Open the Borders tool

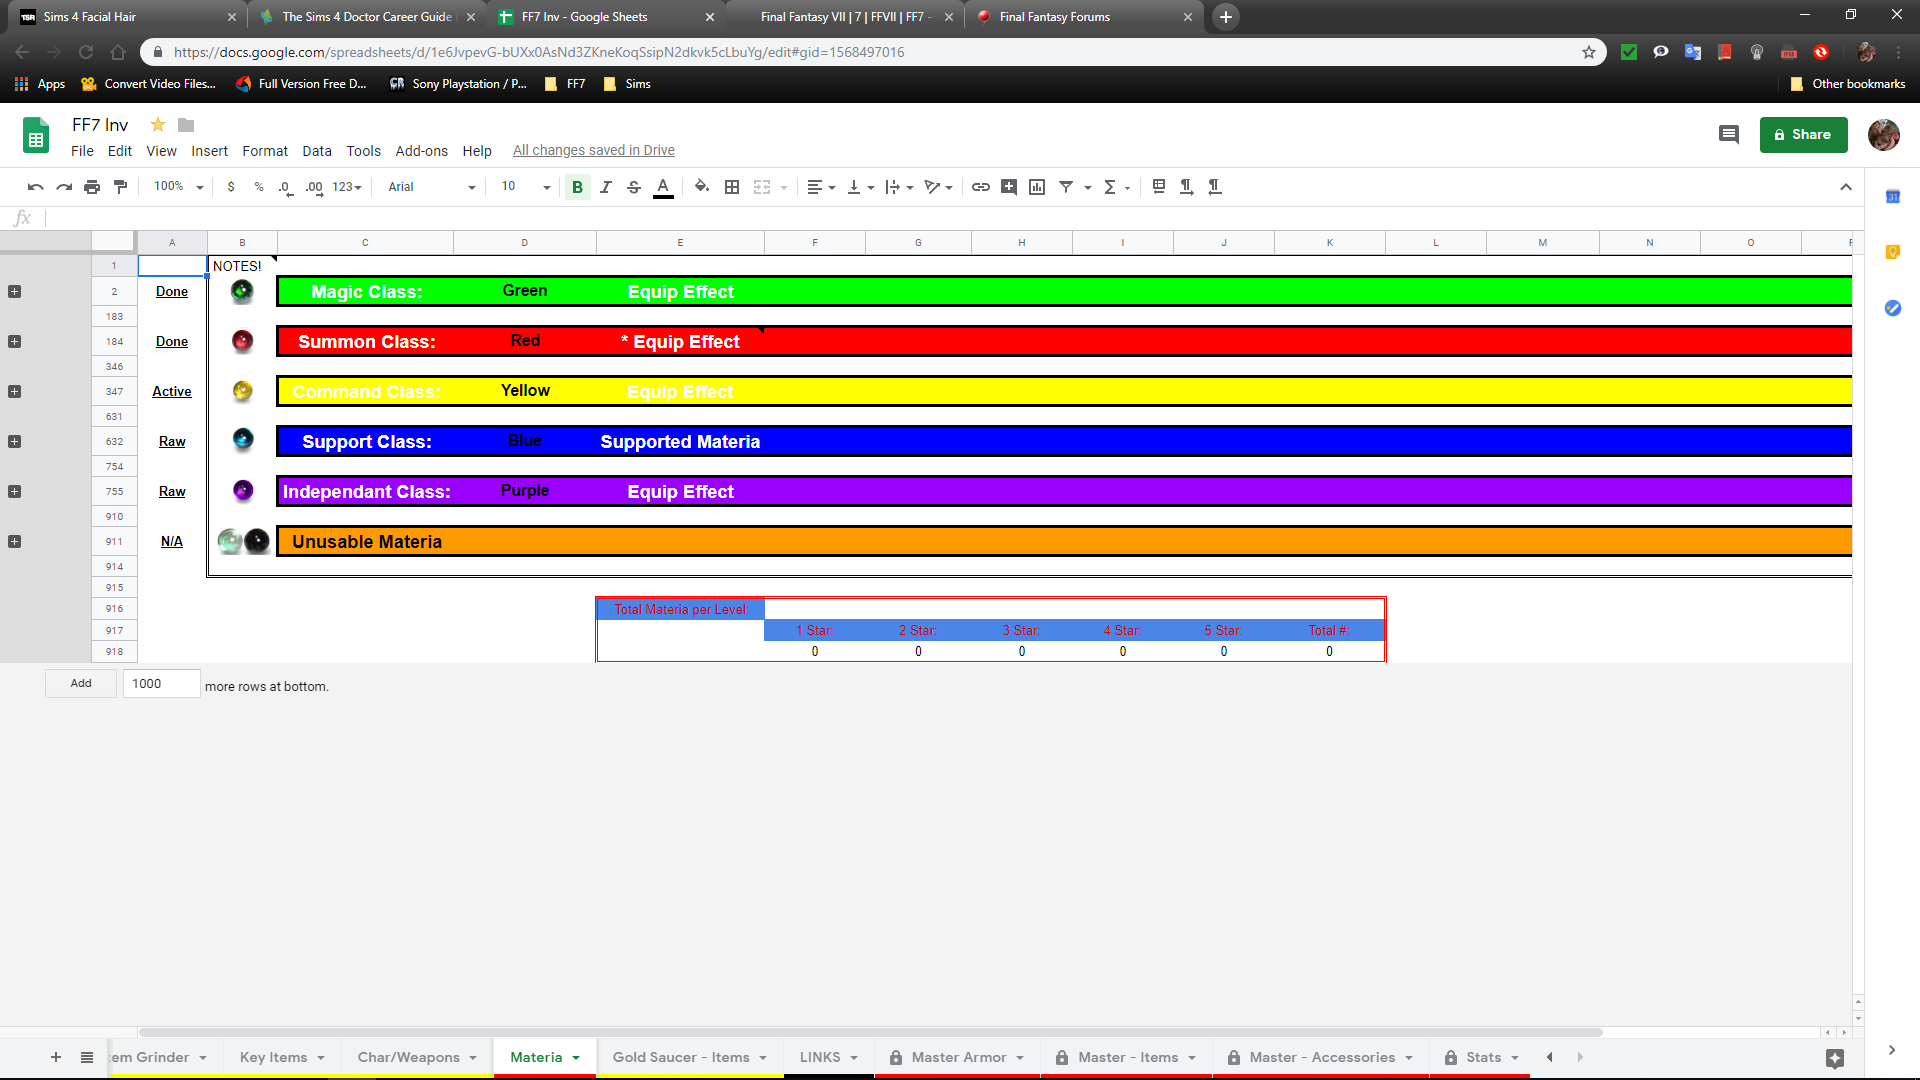(x=732, y=187)
